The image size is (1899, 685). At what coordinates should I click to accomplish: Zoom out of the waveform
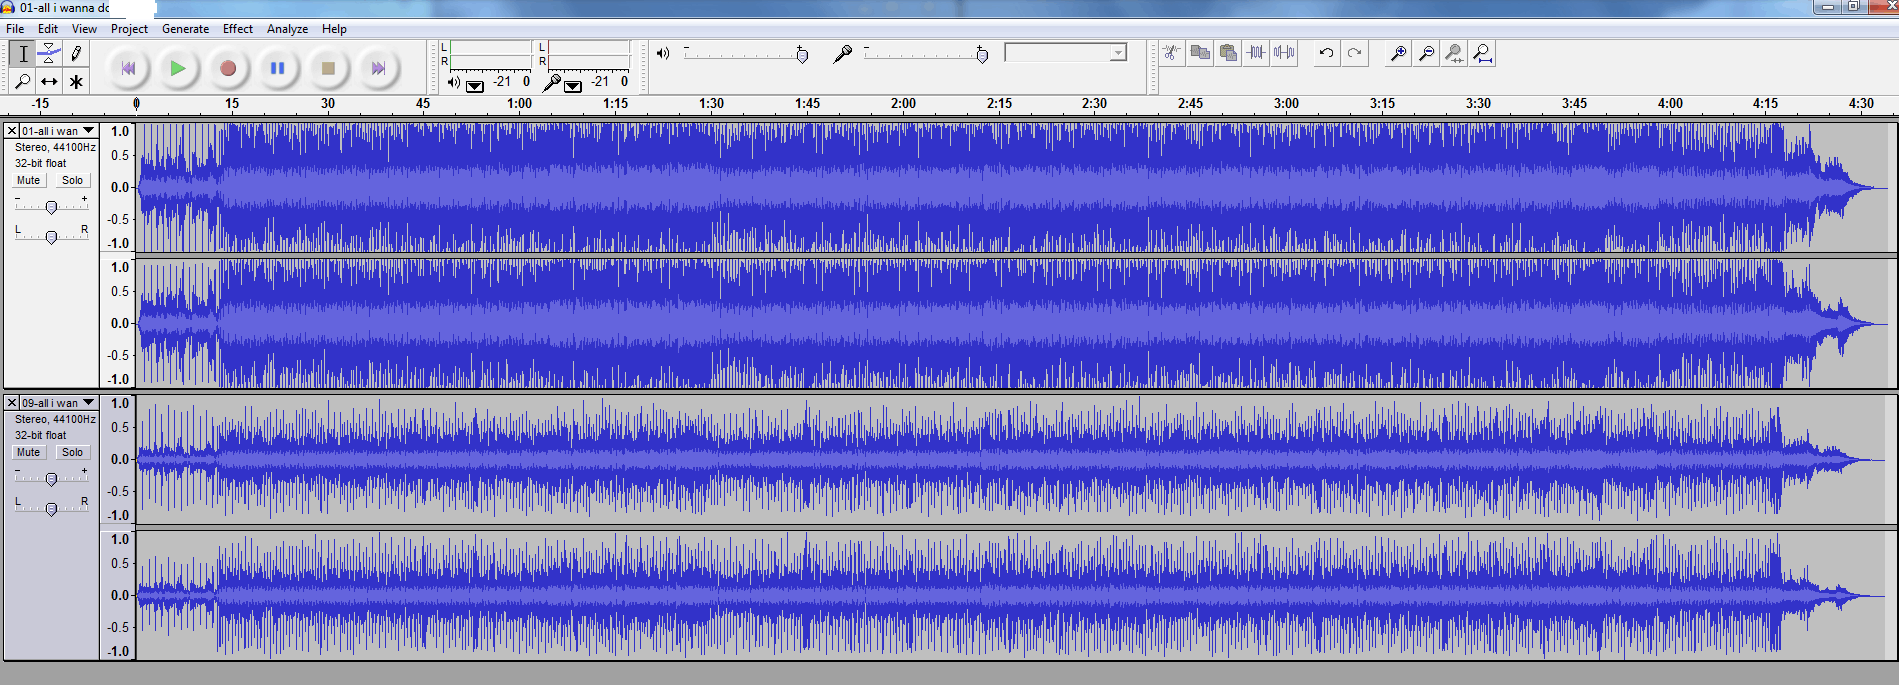pos(1427,53)
